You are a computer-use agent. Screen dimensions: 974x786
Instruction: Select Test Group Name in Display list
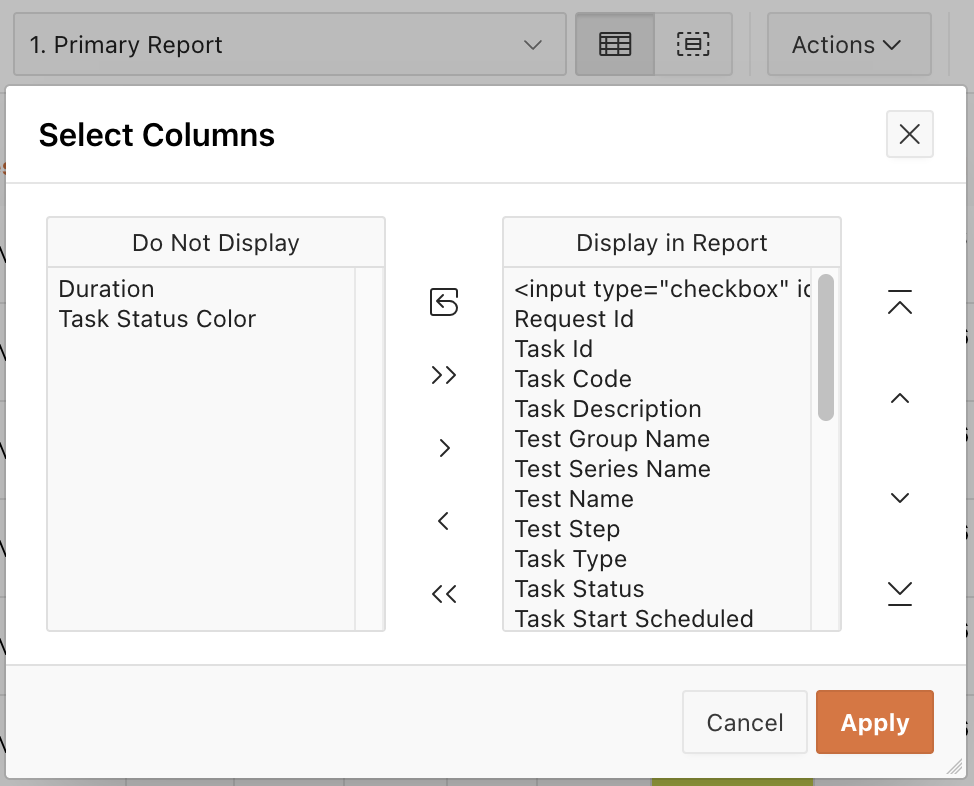click(612, 439)
